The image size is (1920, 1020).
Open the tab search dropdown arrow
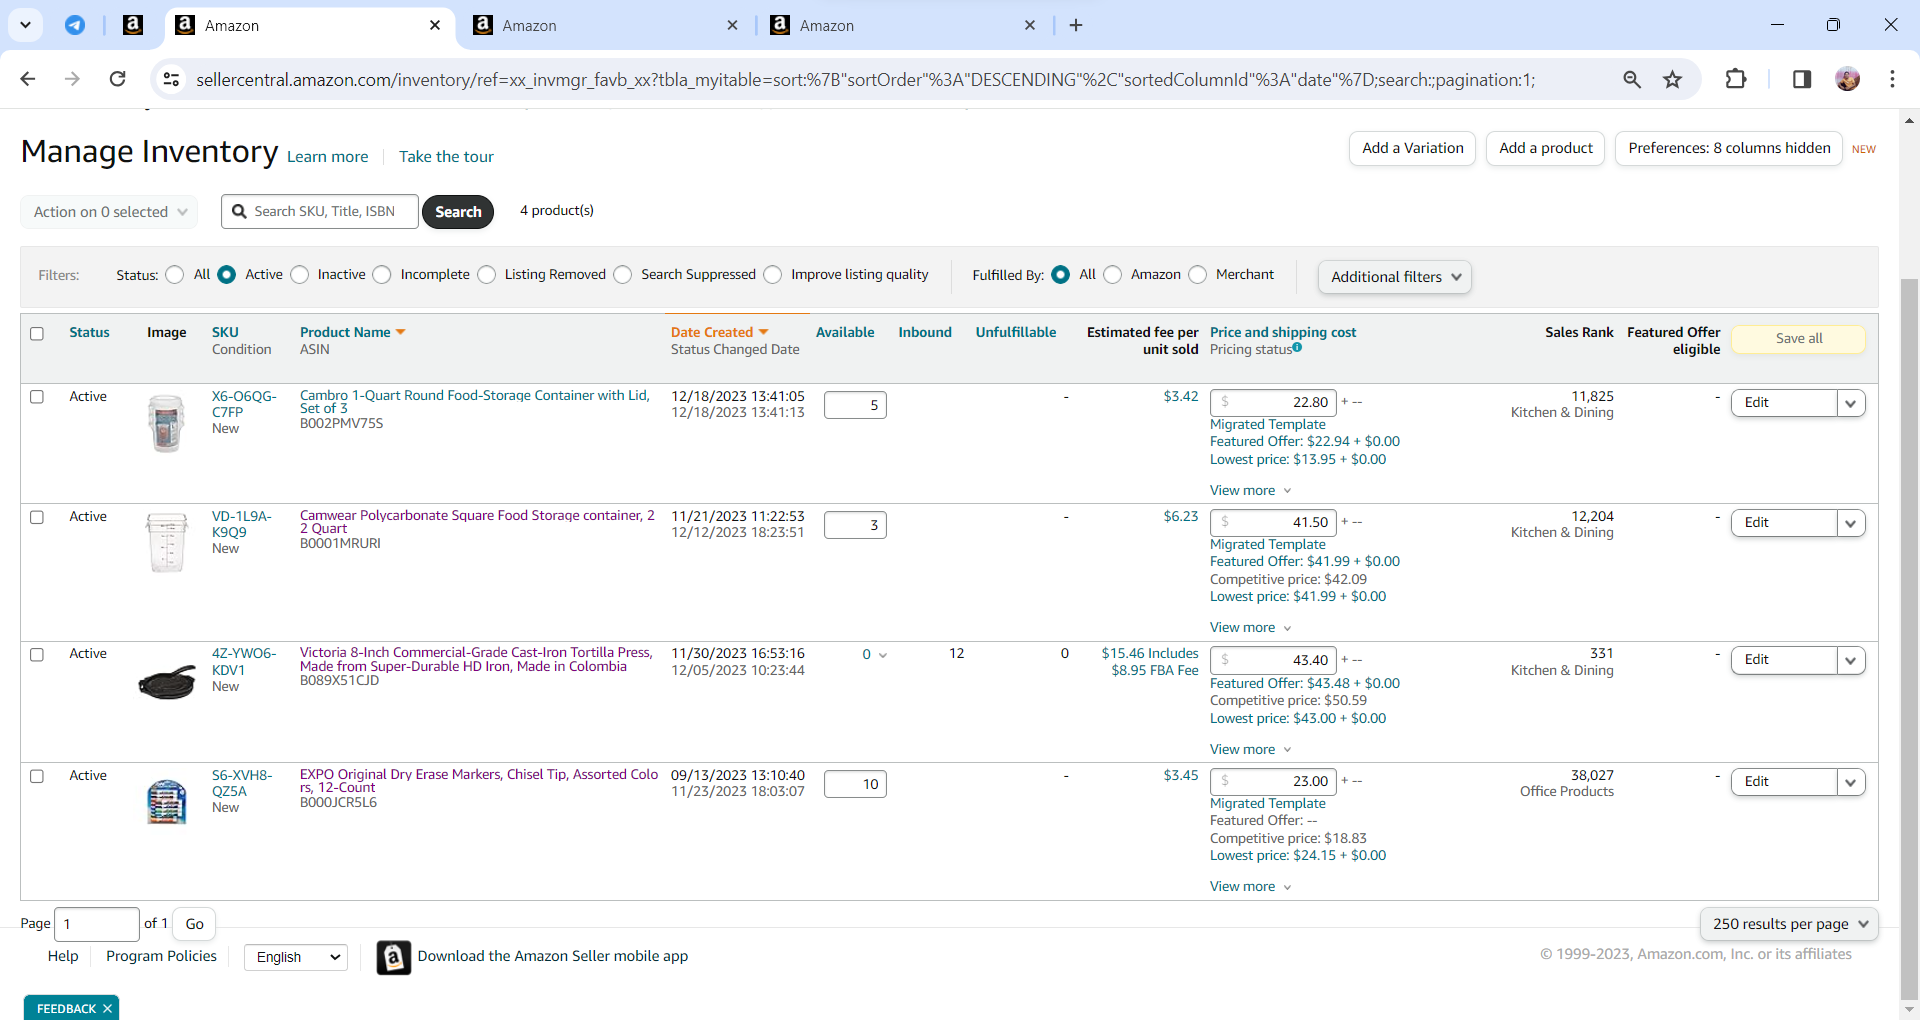point(25,25)
